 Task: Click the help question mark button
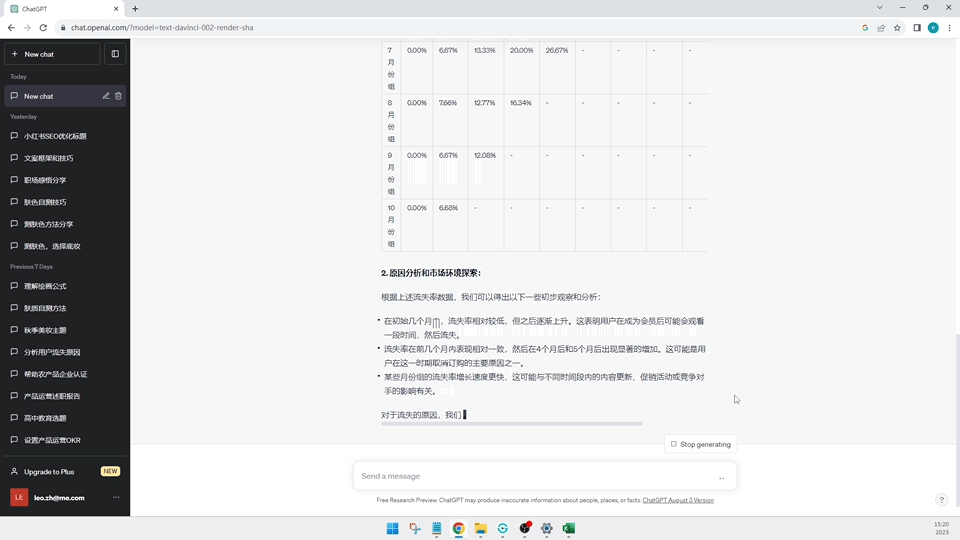pyautogui.click(x=942, y=500)
